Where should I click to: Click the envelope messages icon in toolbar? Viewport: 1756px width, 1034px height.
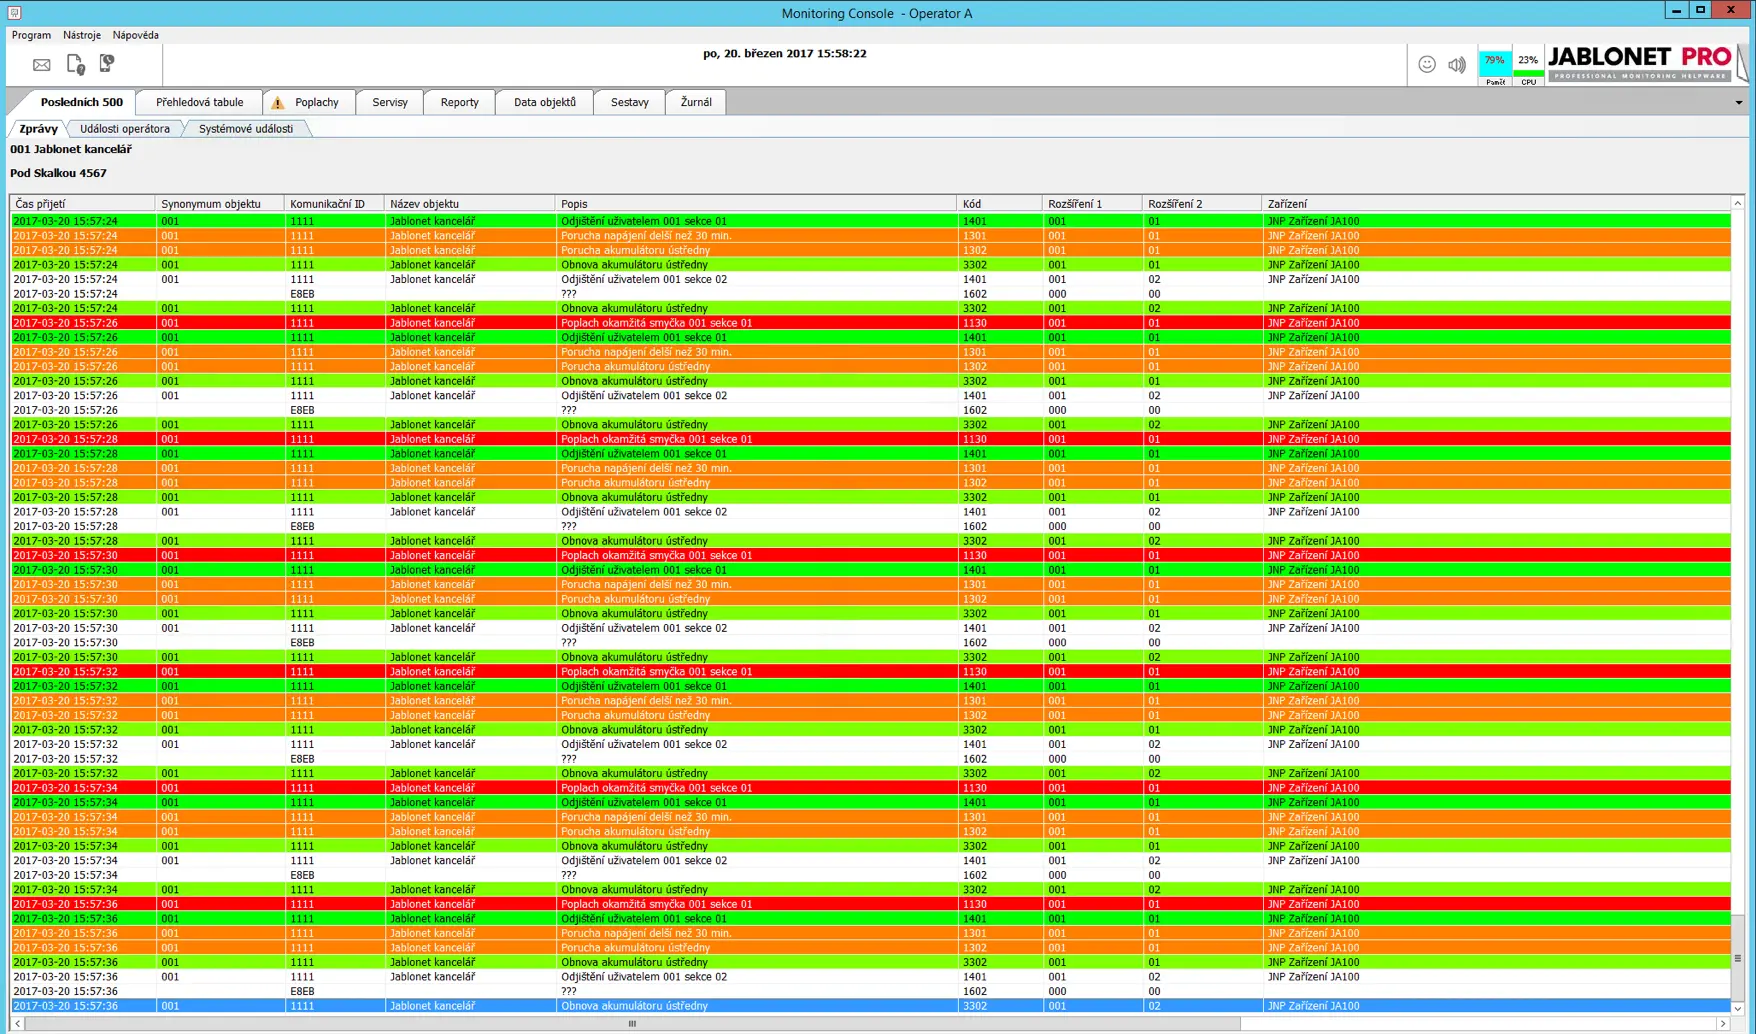41,65
